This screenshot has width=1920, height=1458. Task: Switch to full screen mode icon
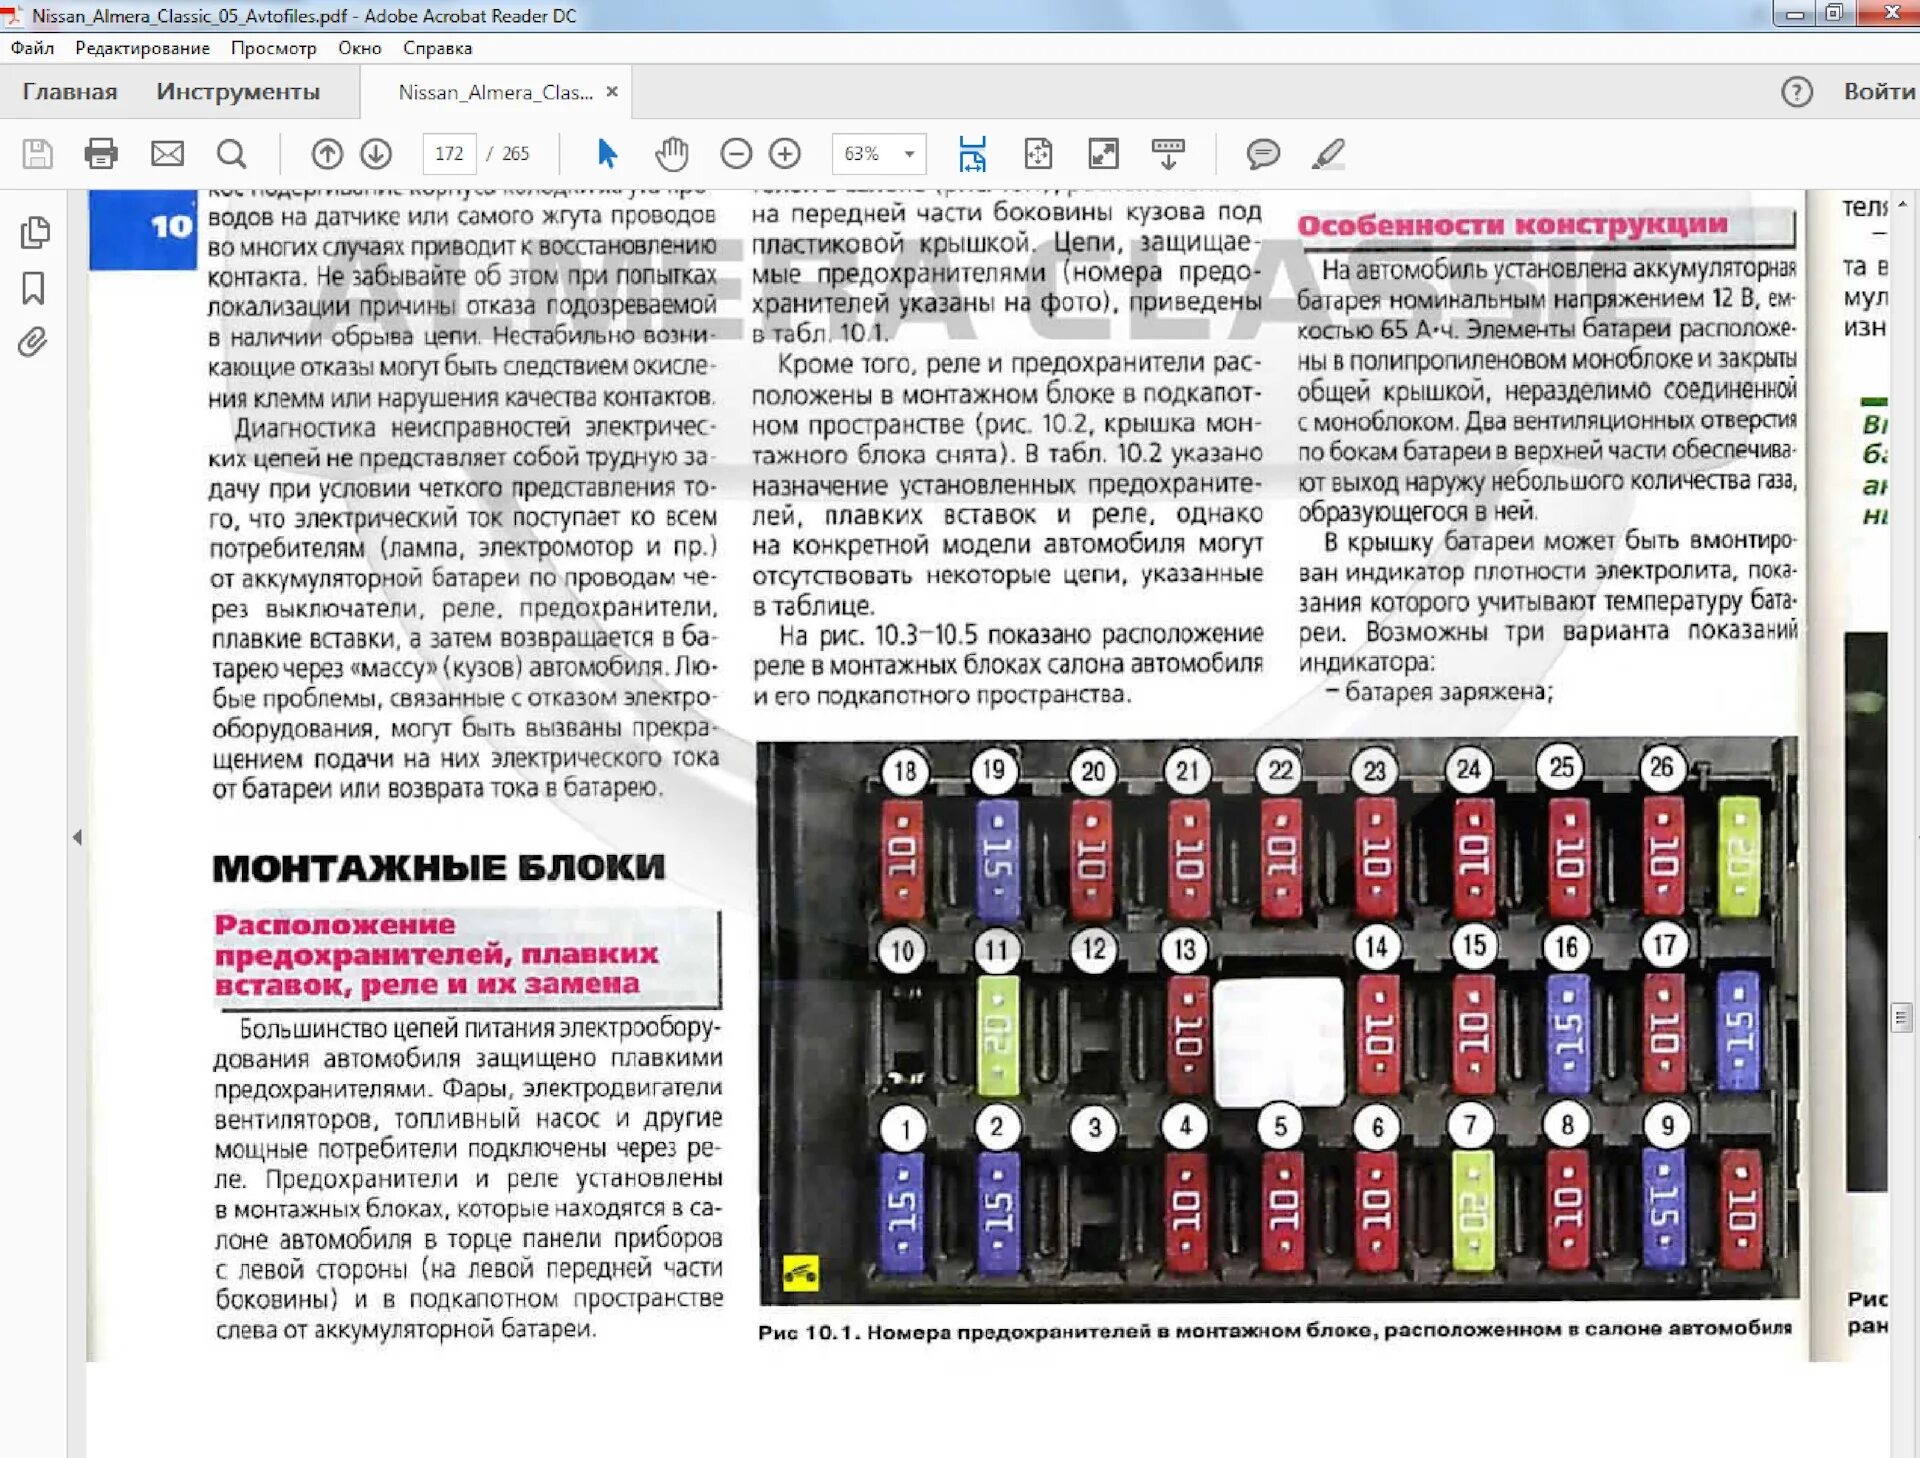click(1103, 154)
